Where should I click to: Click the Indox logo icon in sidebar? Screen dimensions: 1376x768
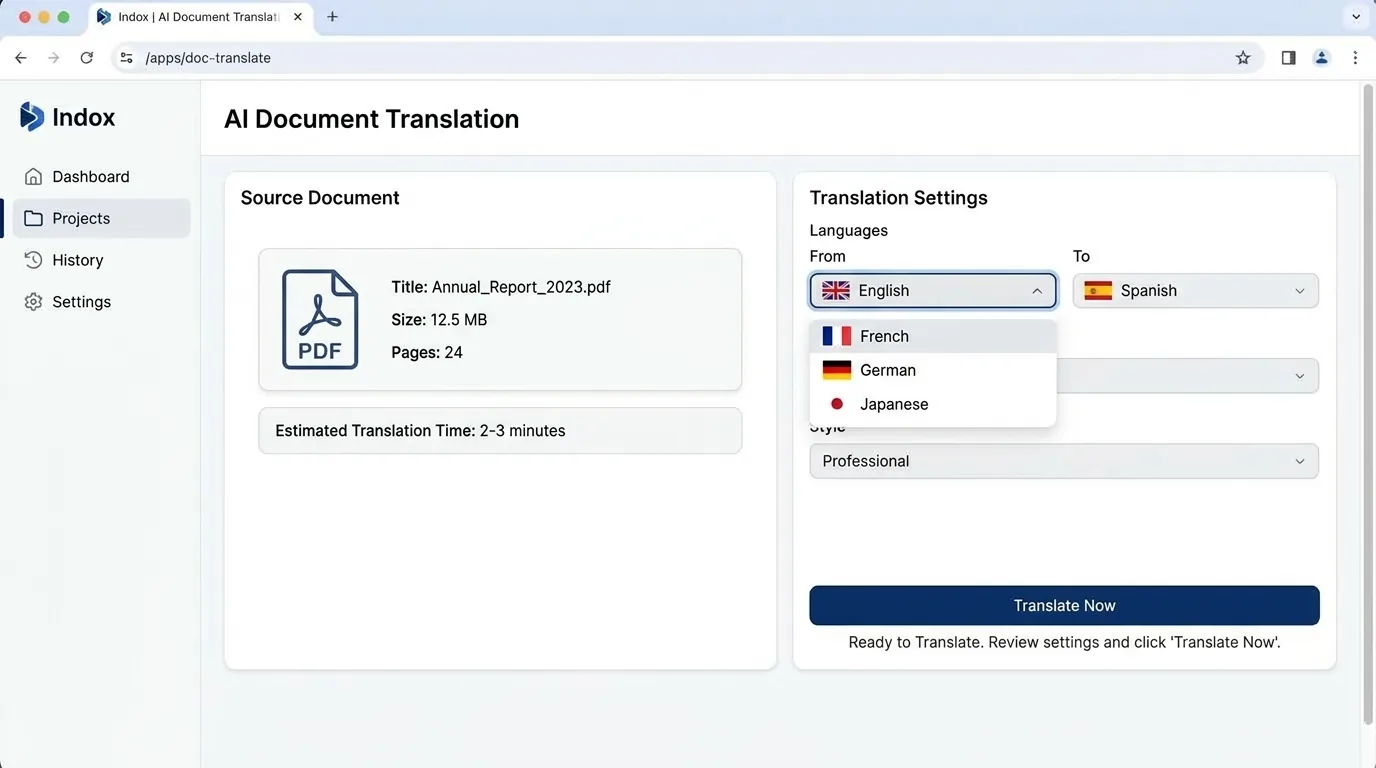click(32, 117)
